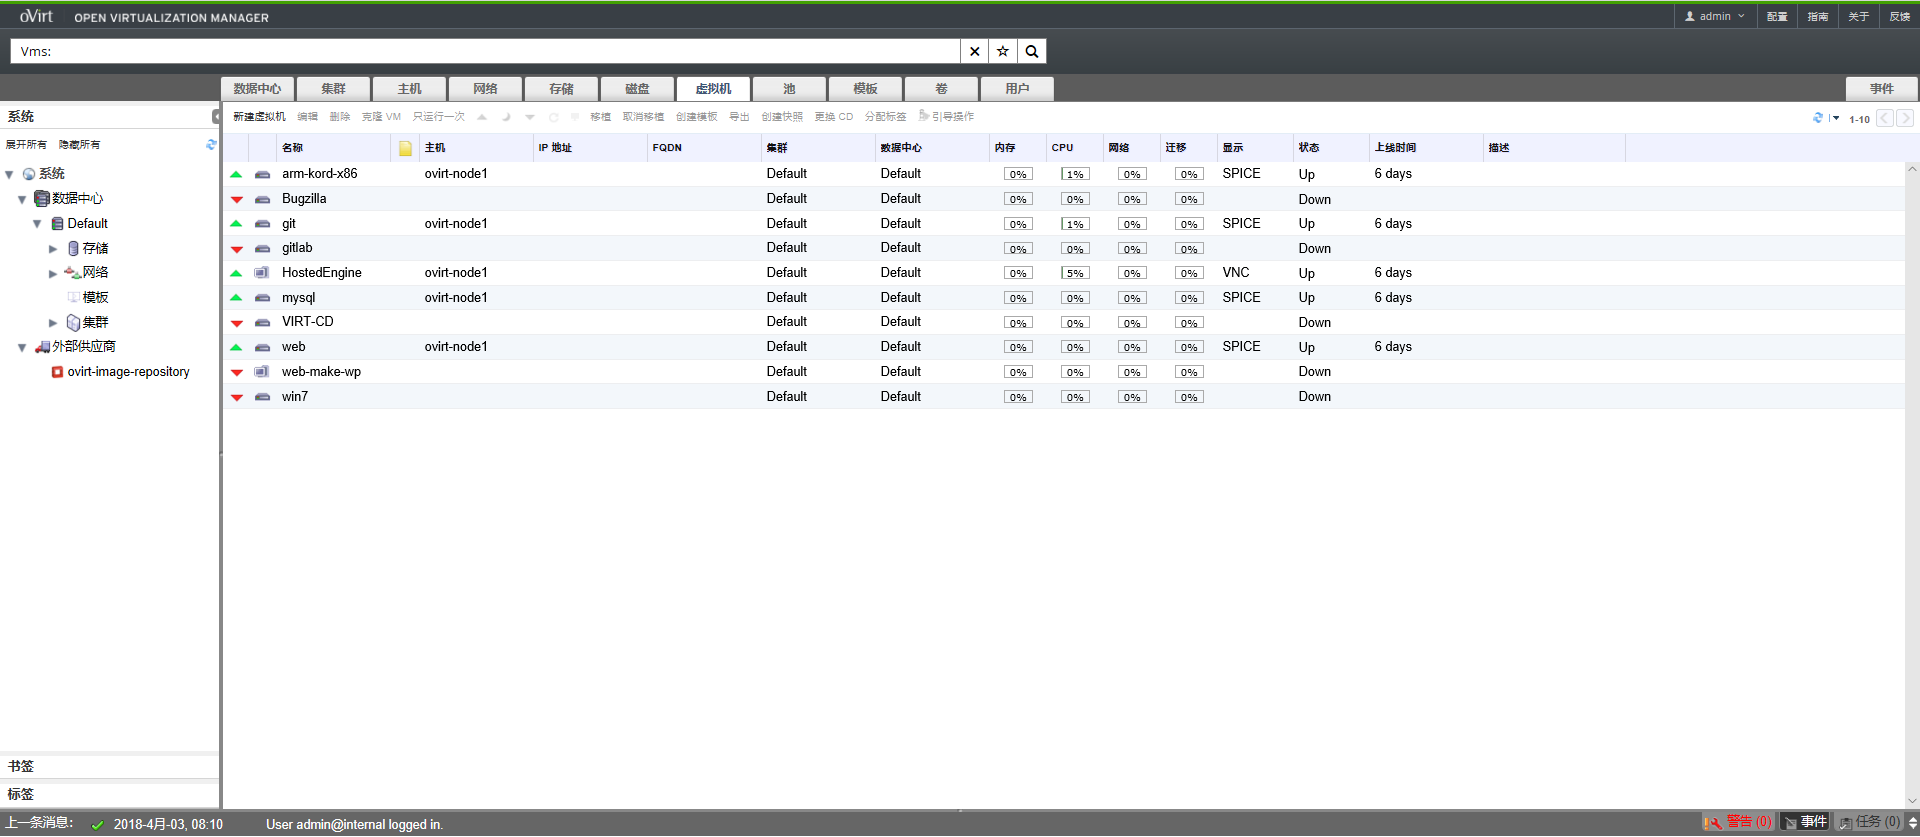
Task: Switch to the 集群 tab
Action: (x=333, y=89)
